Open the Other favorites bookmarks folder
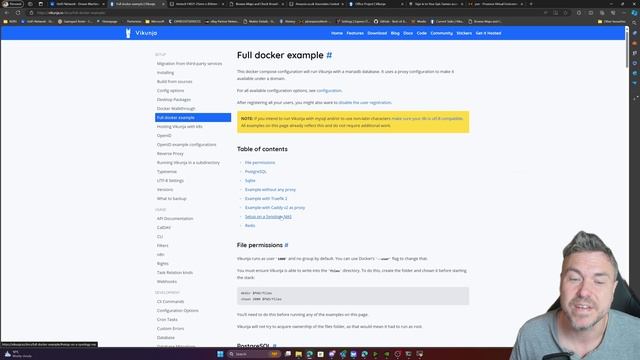Viewport: 640px width, 360px height. click(611, 21)
